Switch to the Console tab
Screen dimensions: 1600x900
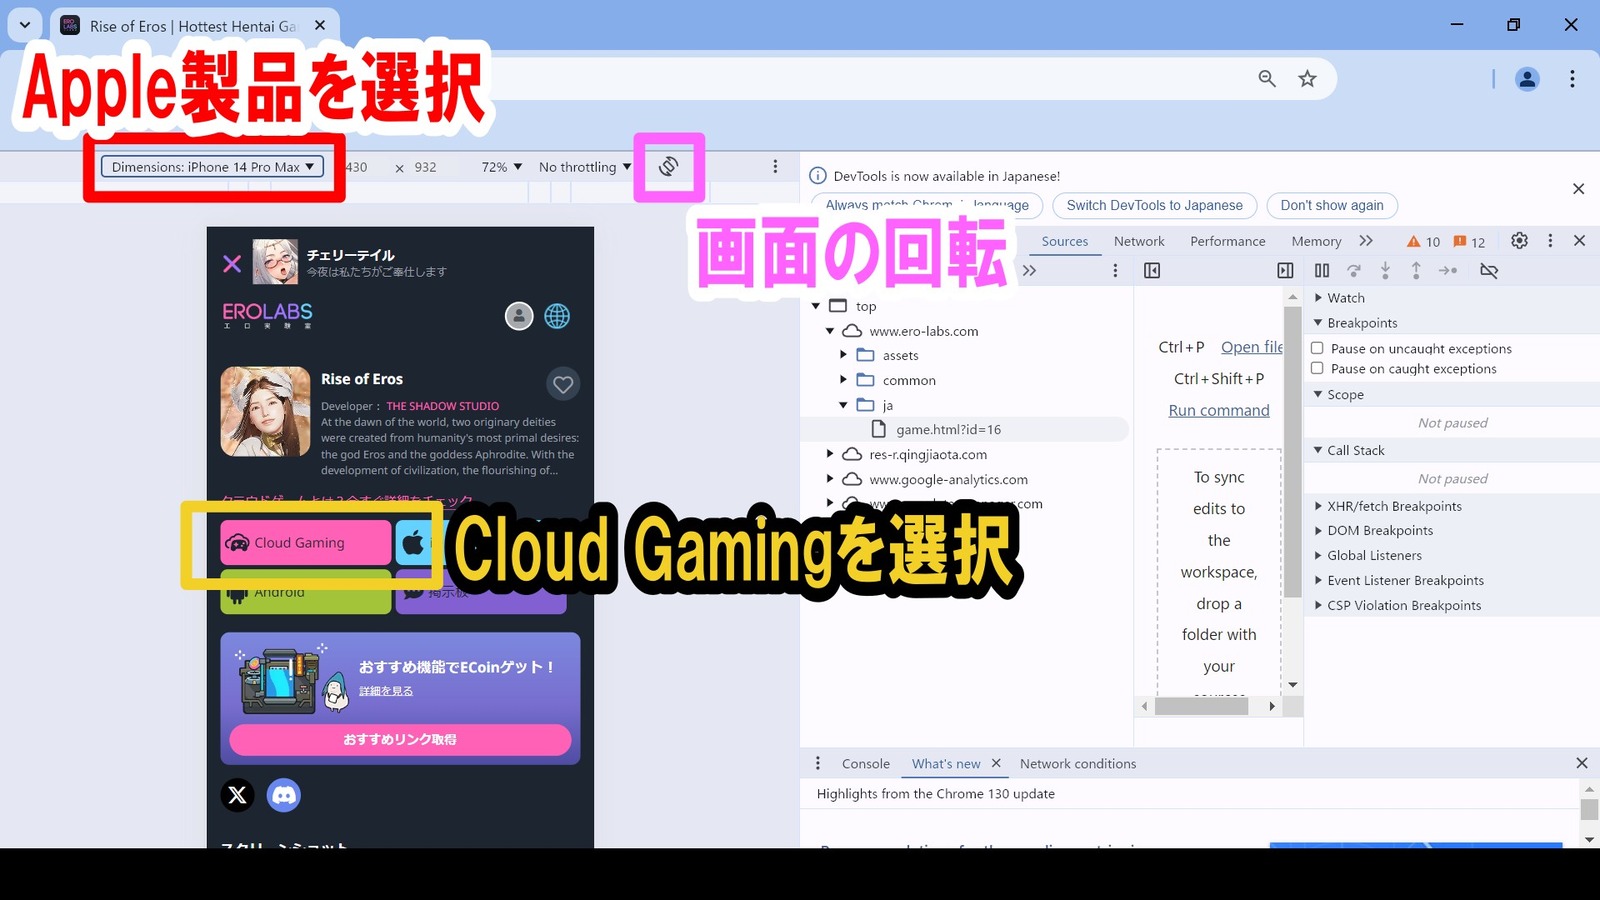click(864, 763)
